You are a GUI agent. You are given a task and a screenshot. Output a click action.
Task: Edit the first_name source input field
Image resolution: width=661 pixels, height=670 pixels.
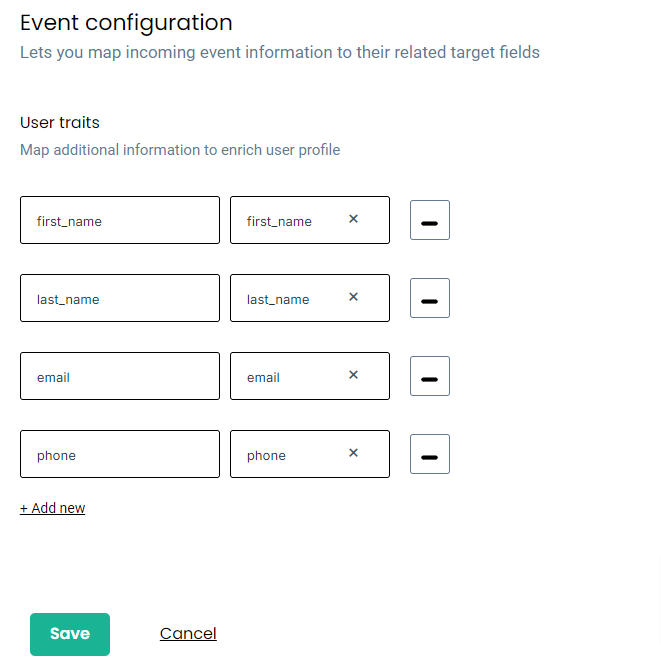(x=120, y=220)
